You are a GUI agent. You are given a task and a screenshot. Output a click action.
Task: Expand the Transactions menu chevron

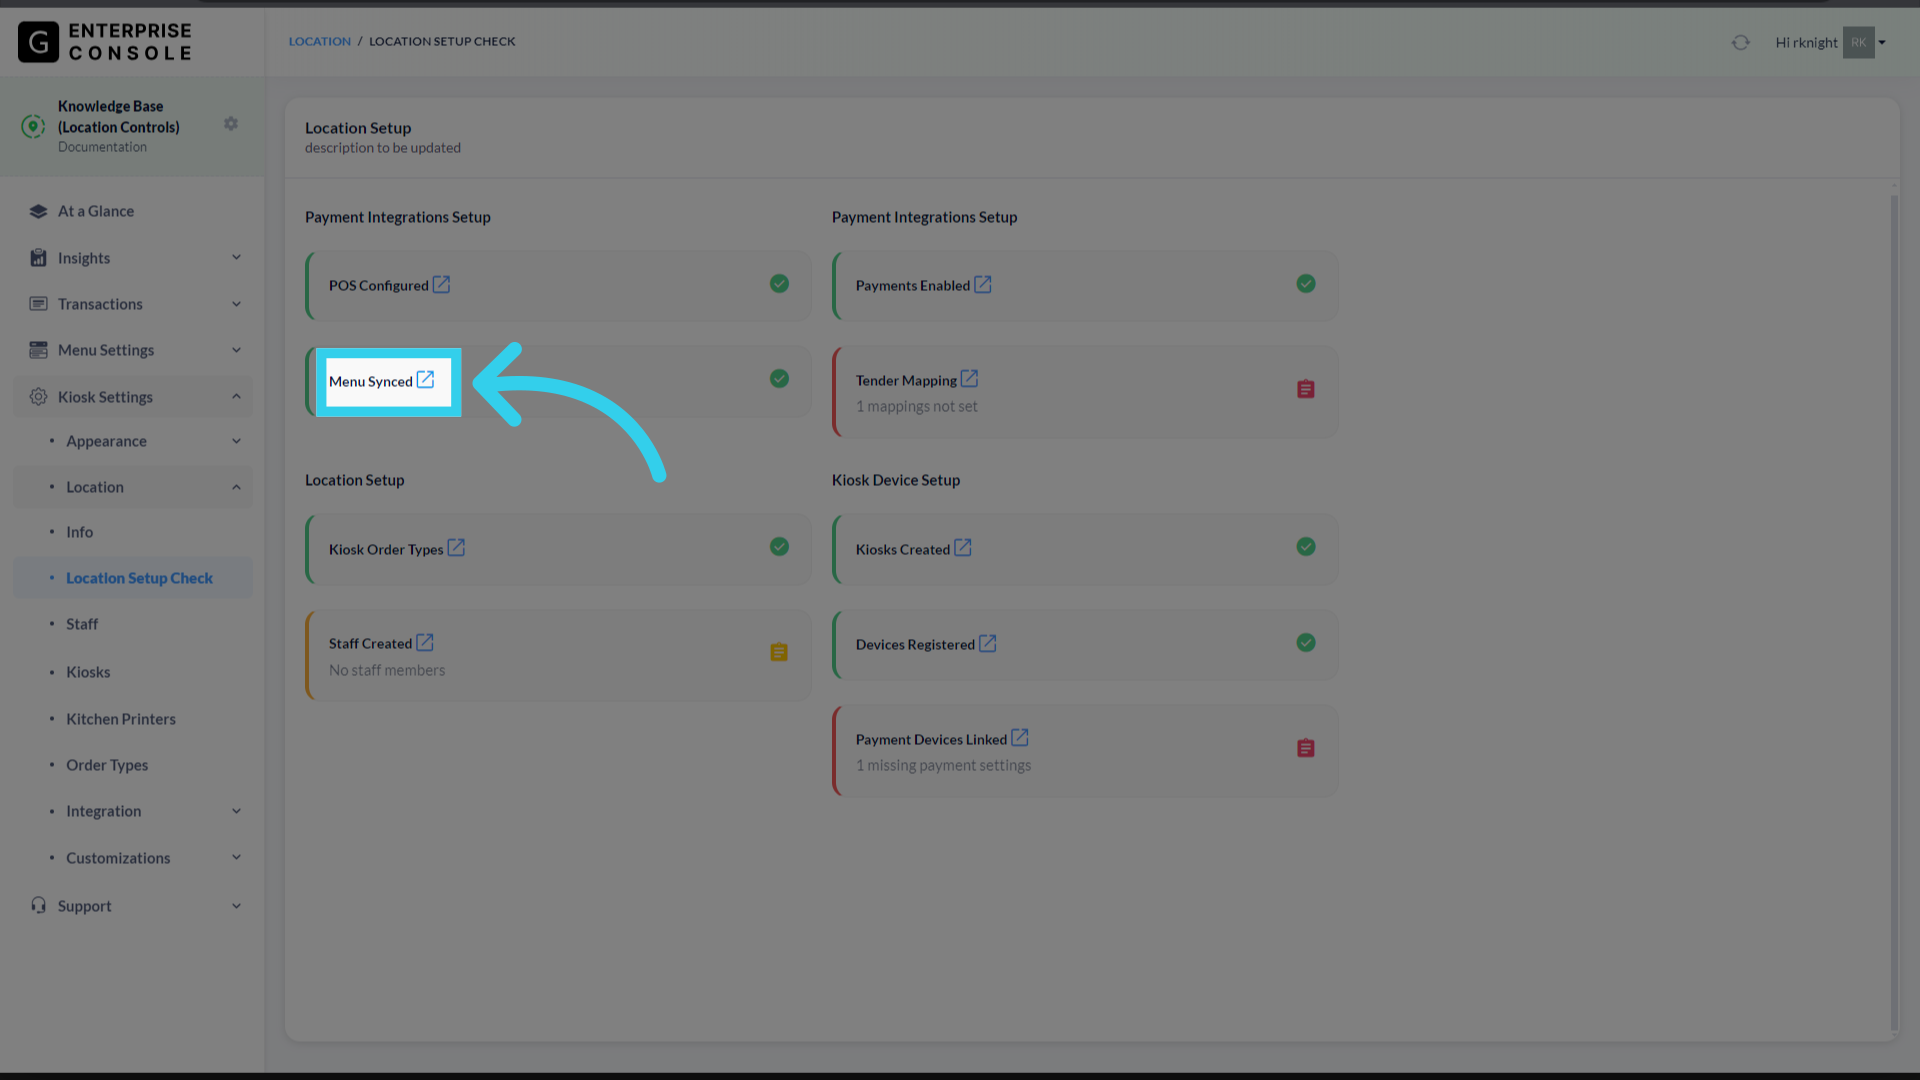237,304
